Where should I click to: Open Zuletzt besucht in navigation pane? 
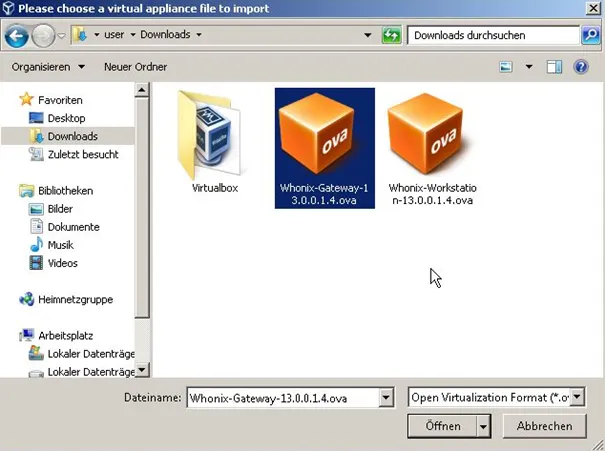[x=83, y=155]
